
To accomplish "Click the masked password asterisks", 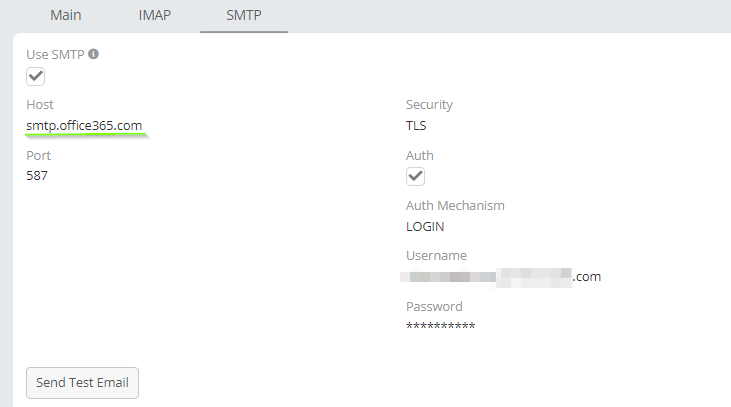I will coord(441,326).
